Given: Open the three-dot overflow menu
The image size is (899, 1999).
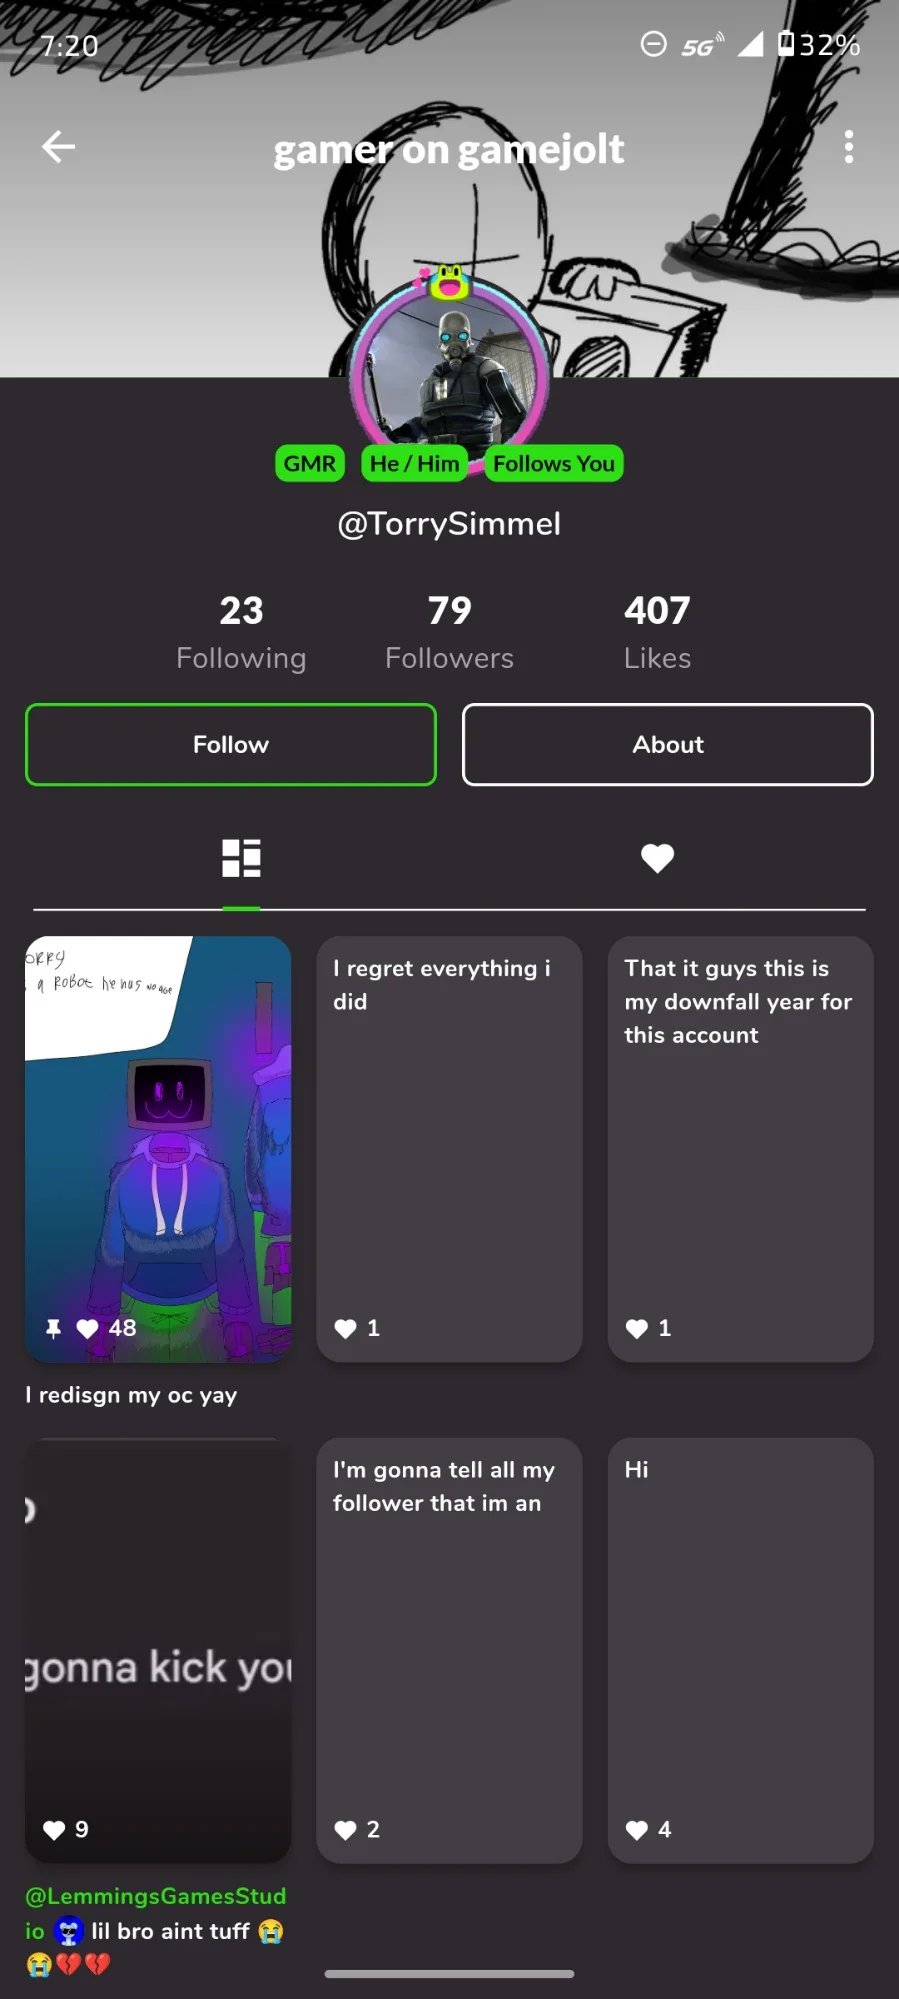Looking at the screenshot, I should (849, 147).
